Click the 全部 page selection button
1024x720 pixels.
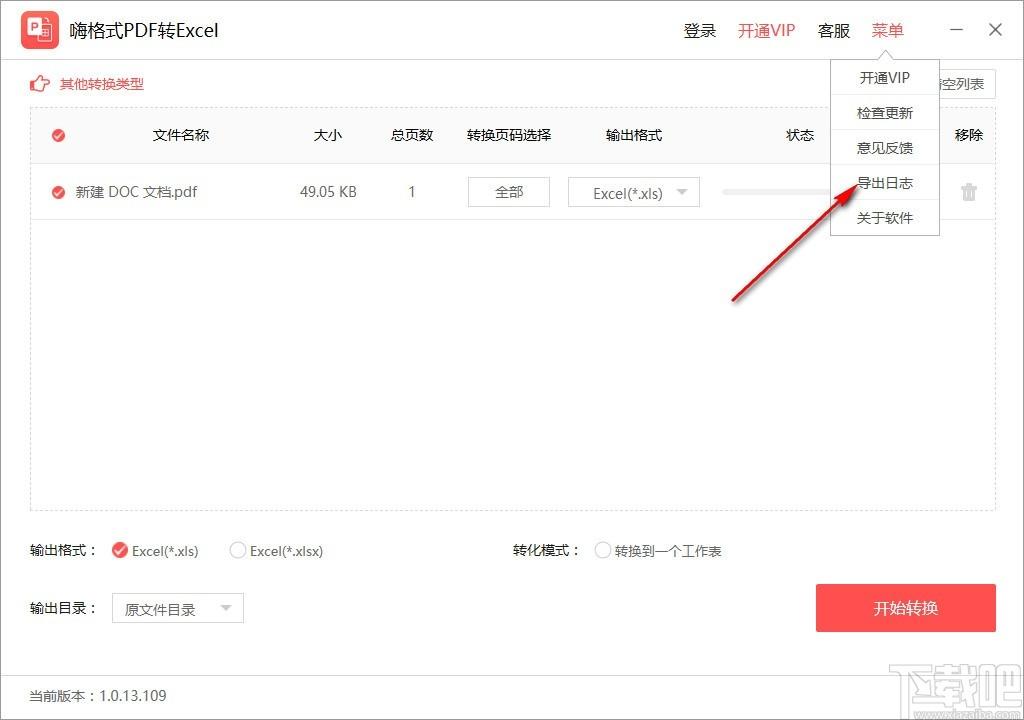pos(509,192)
